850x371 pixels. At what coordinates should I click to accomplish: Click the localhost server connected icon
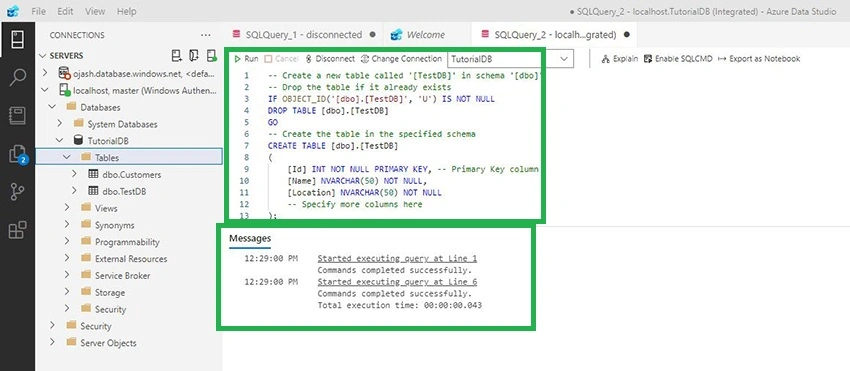(x=65, y=91)
